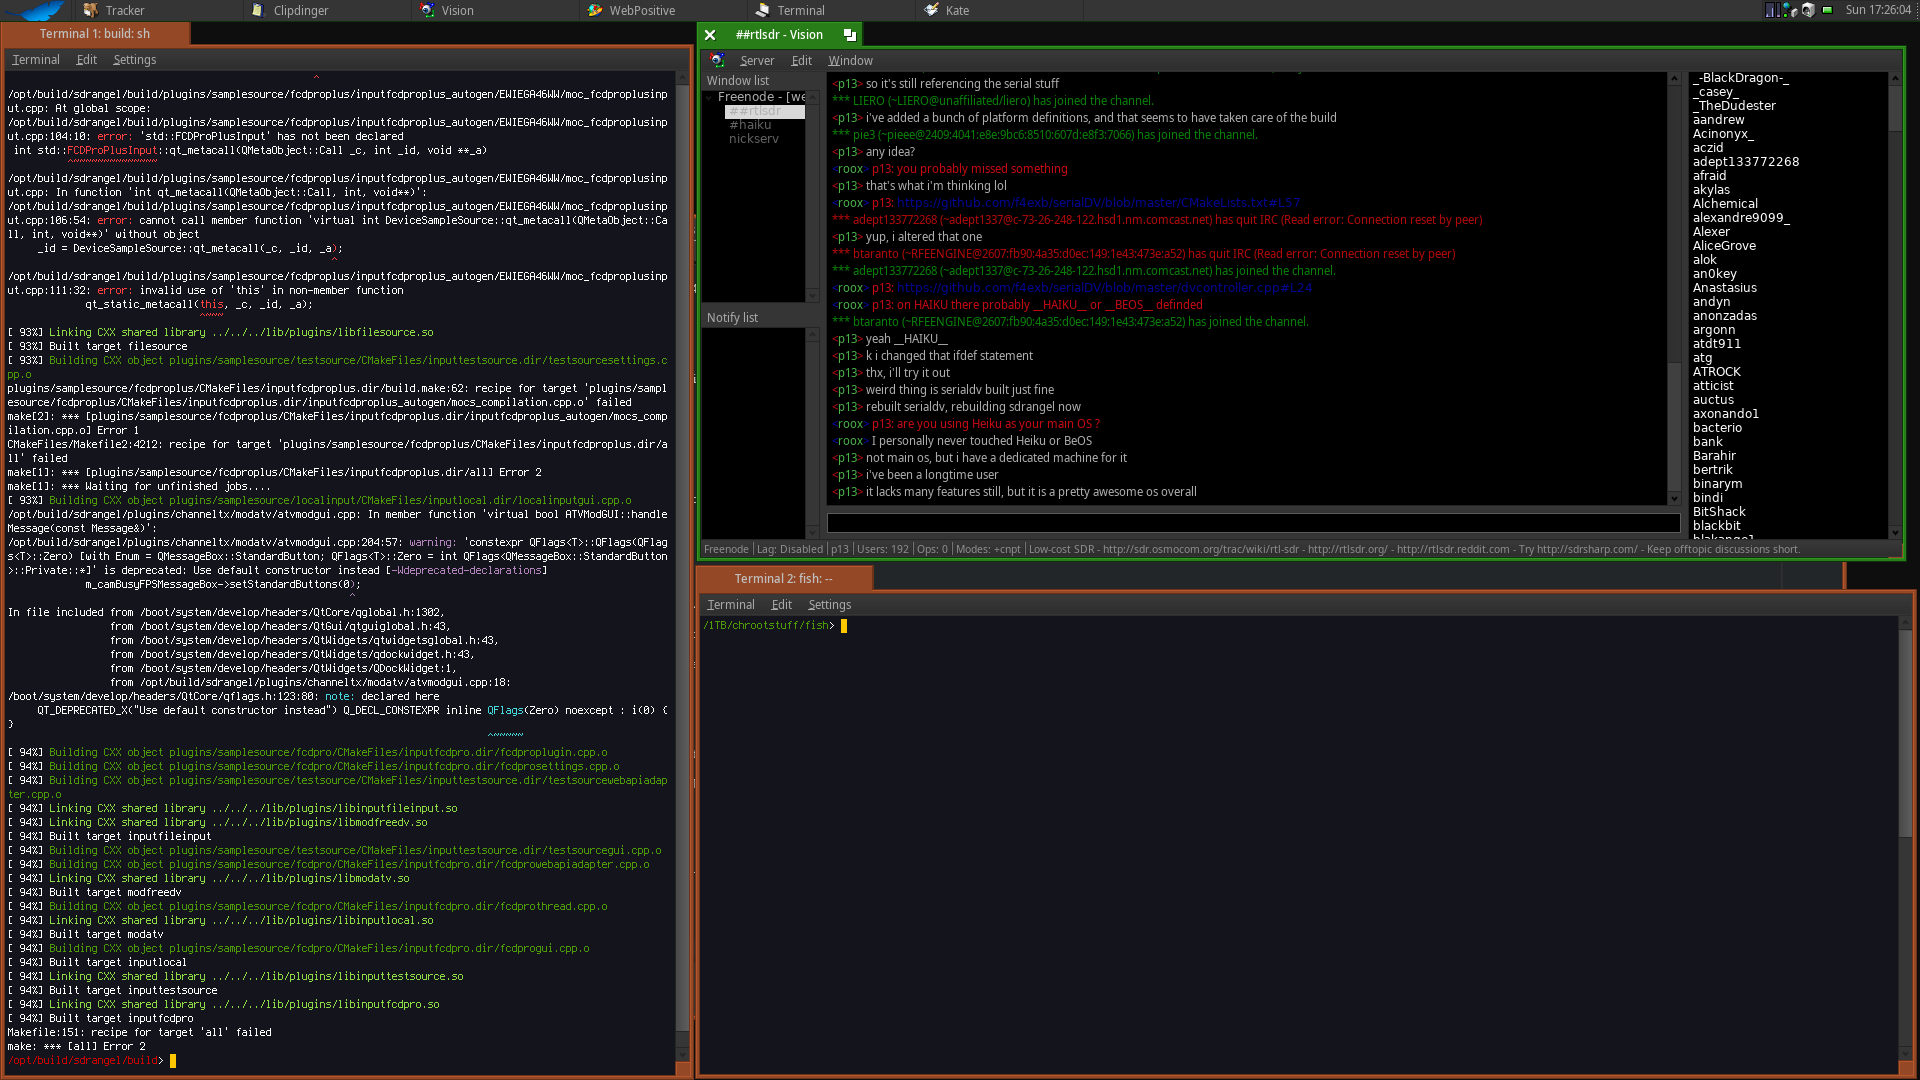
Task: Select user Alchemical in the nick list
Action: 1725,204
